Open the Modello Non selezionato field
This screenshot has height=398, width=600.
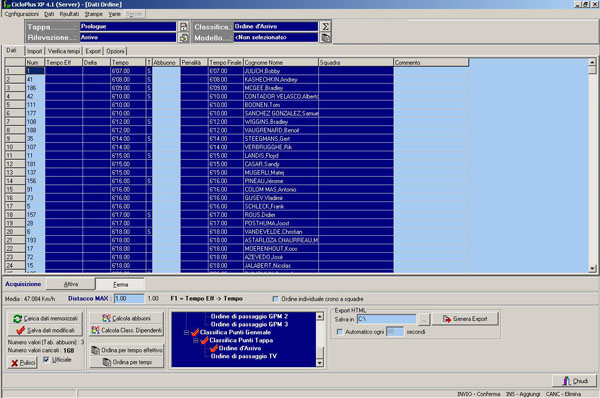tap(276, 38)
